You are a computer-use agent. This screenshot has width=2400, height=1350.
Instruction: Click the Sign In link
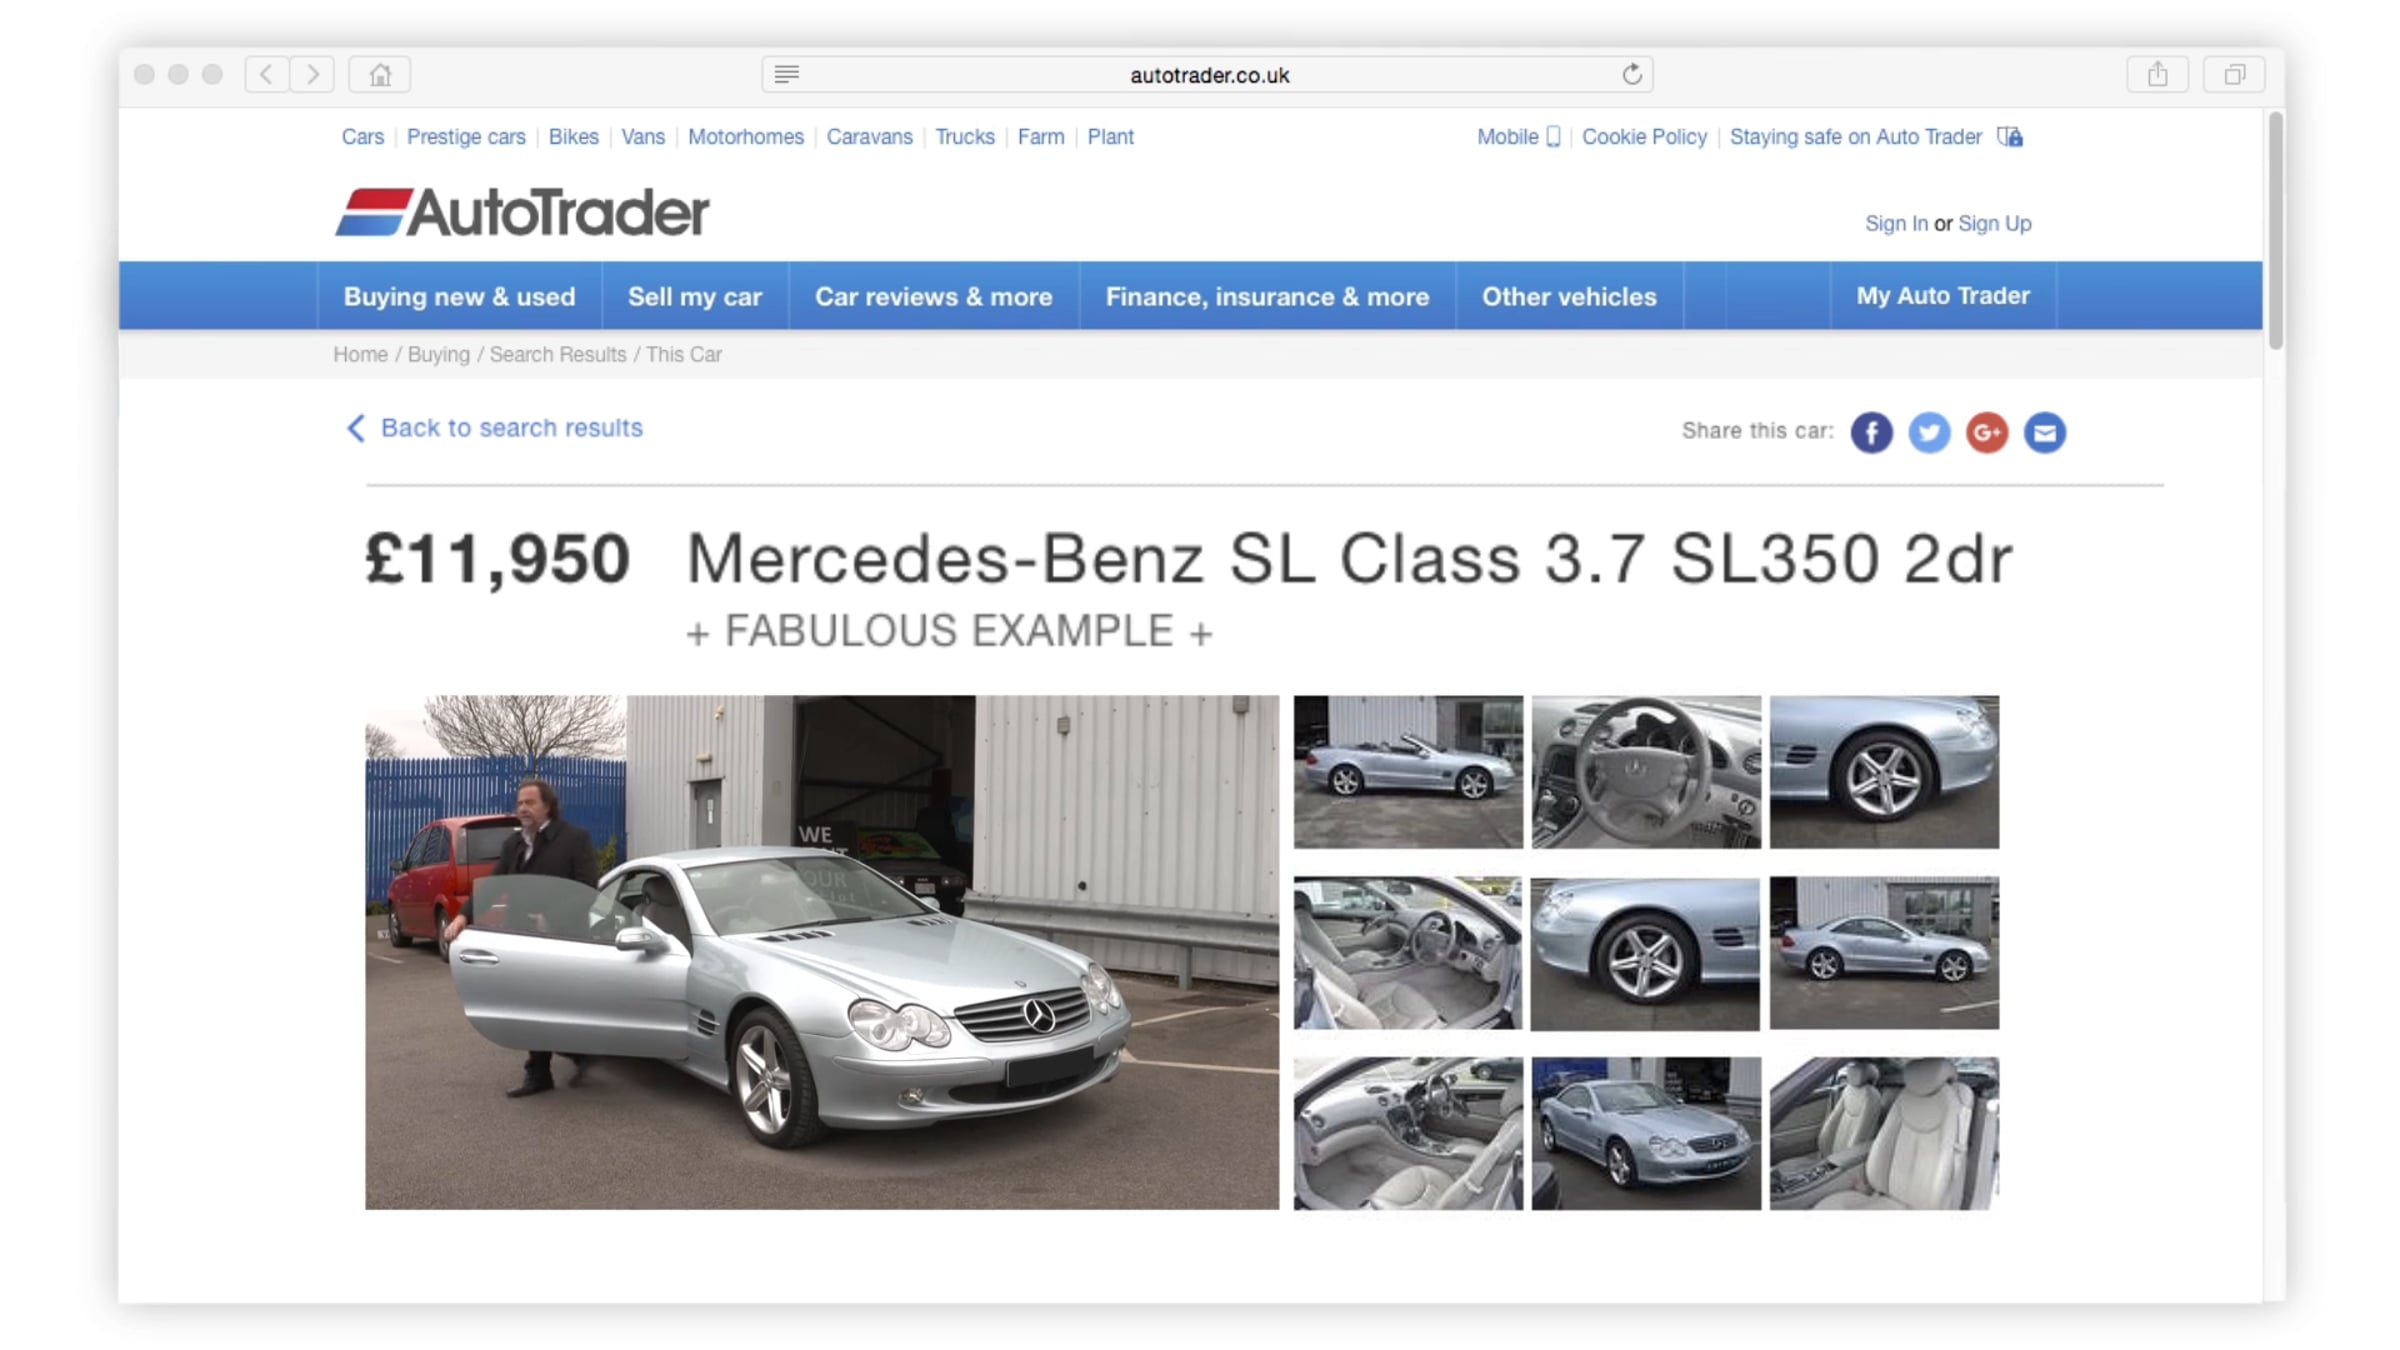(1896, 224)
